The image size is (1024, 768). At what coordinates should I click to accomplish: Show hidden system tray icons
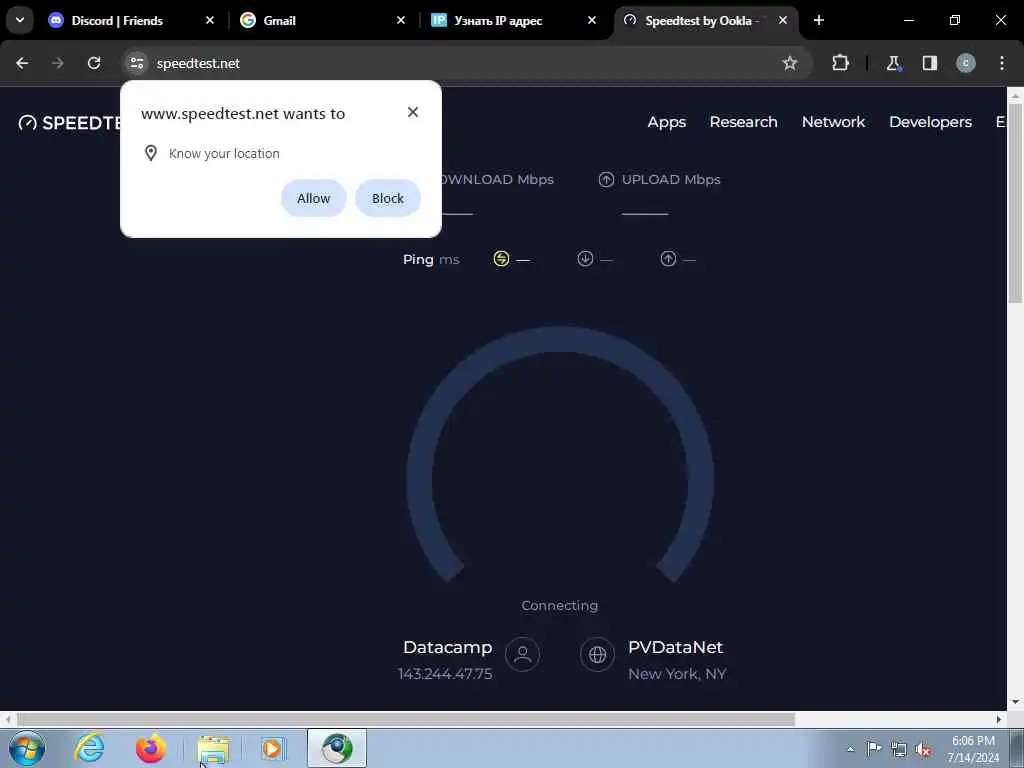(x=850, y=749)
